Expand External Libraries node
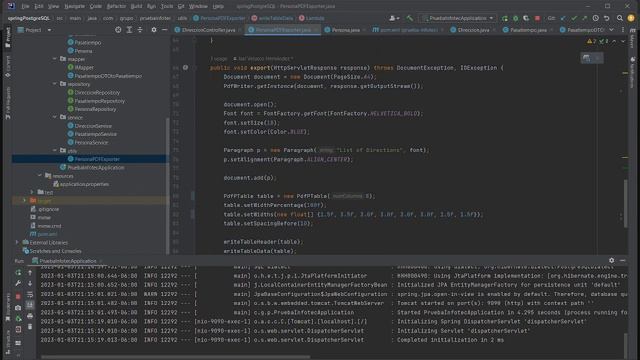 click(17, 242)
